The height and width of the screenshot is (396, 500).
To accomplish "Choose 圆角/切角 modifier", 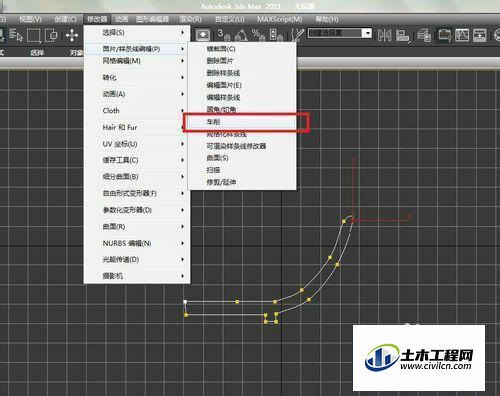I will pos(242,109).
